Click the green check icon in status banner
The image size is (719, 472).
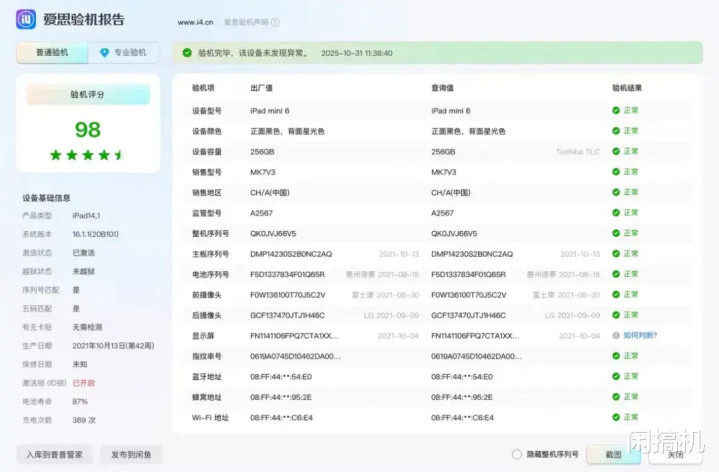[186, 53]
